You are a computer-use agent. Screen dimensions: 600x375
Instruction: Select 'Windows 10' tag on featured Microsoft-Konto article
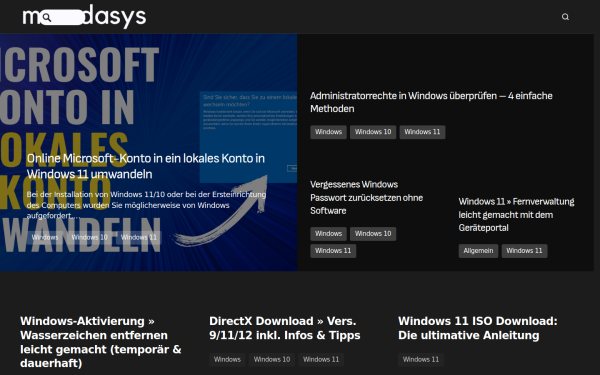click(x=90, y=237)
